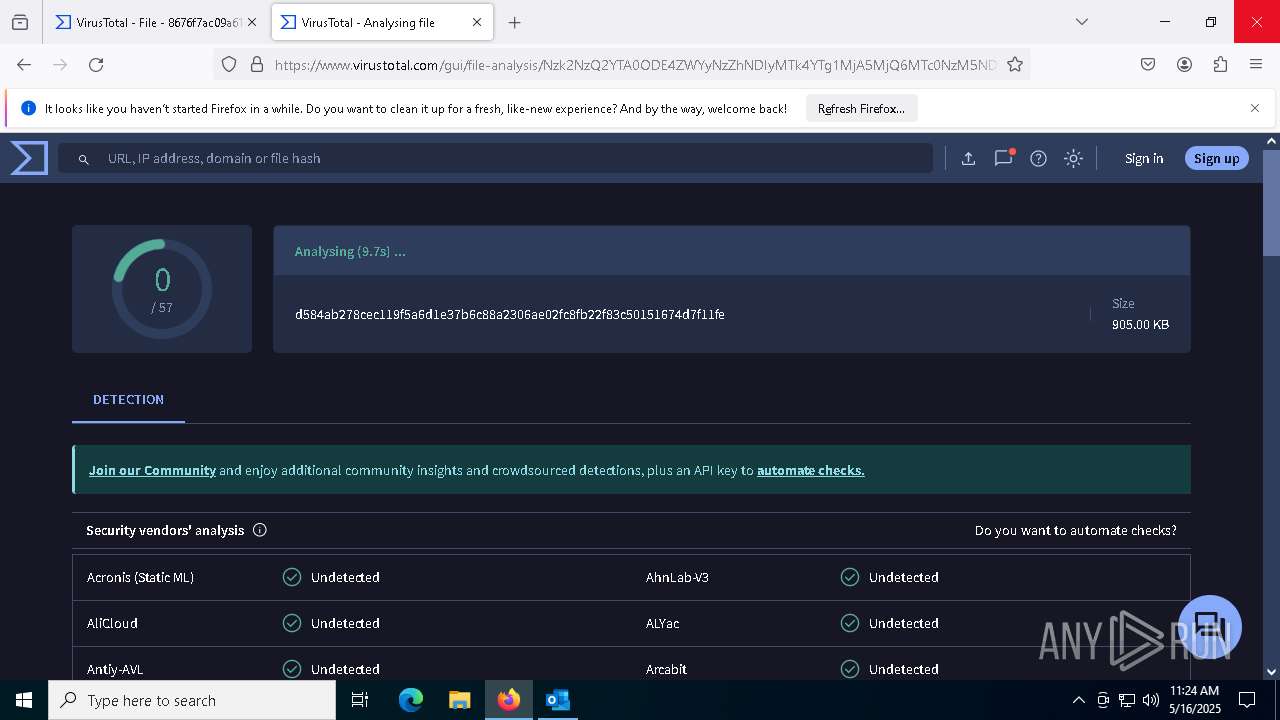Click the ALYac vendor name
1280x720 pixels.
click(662, 623)
